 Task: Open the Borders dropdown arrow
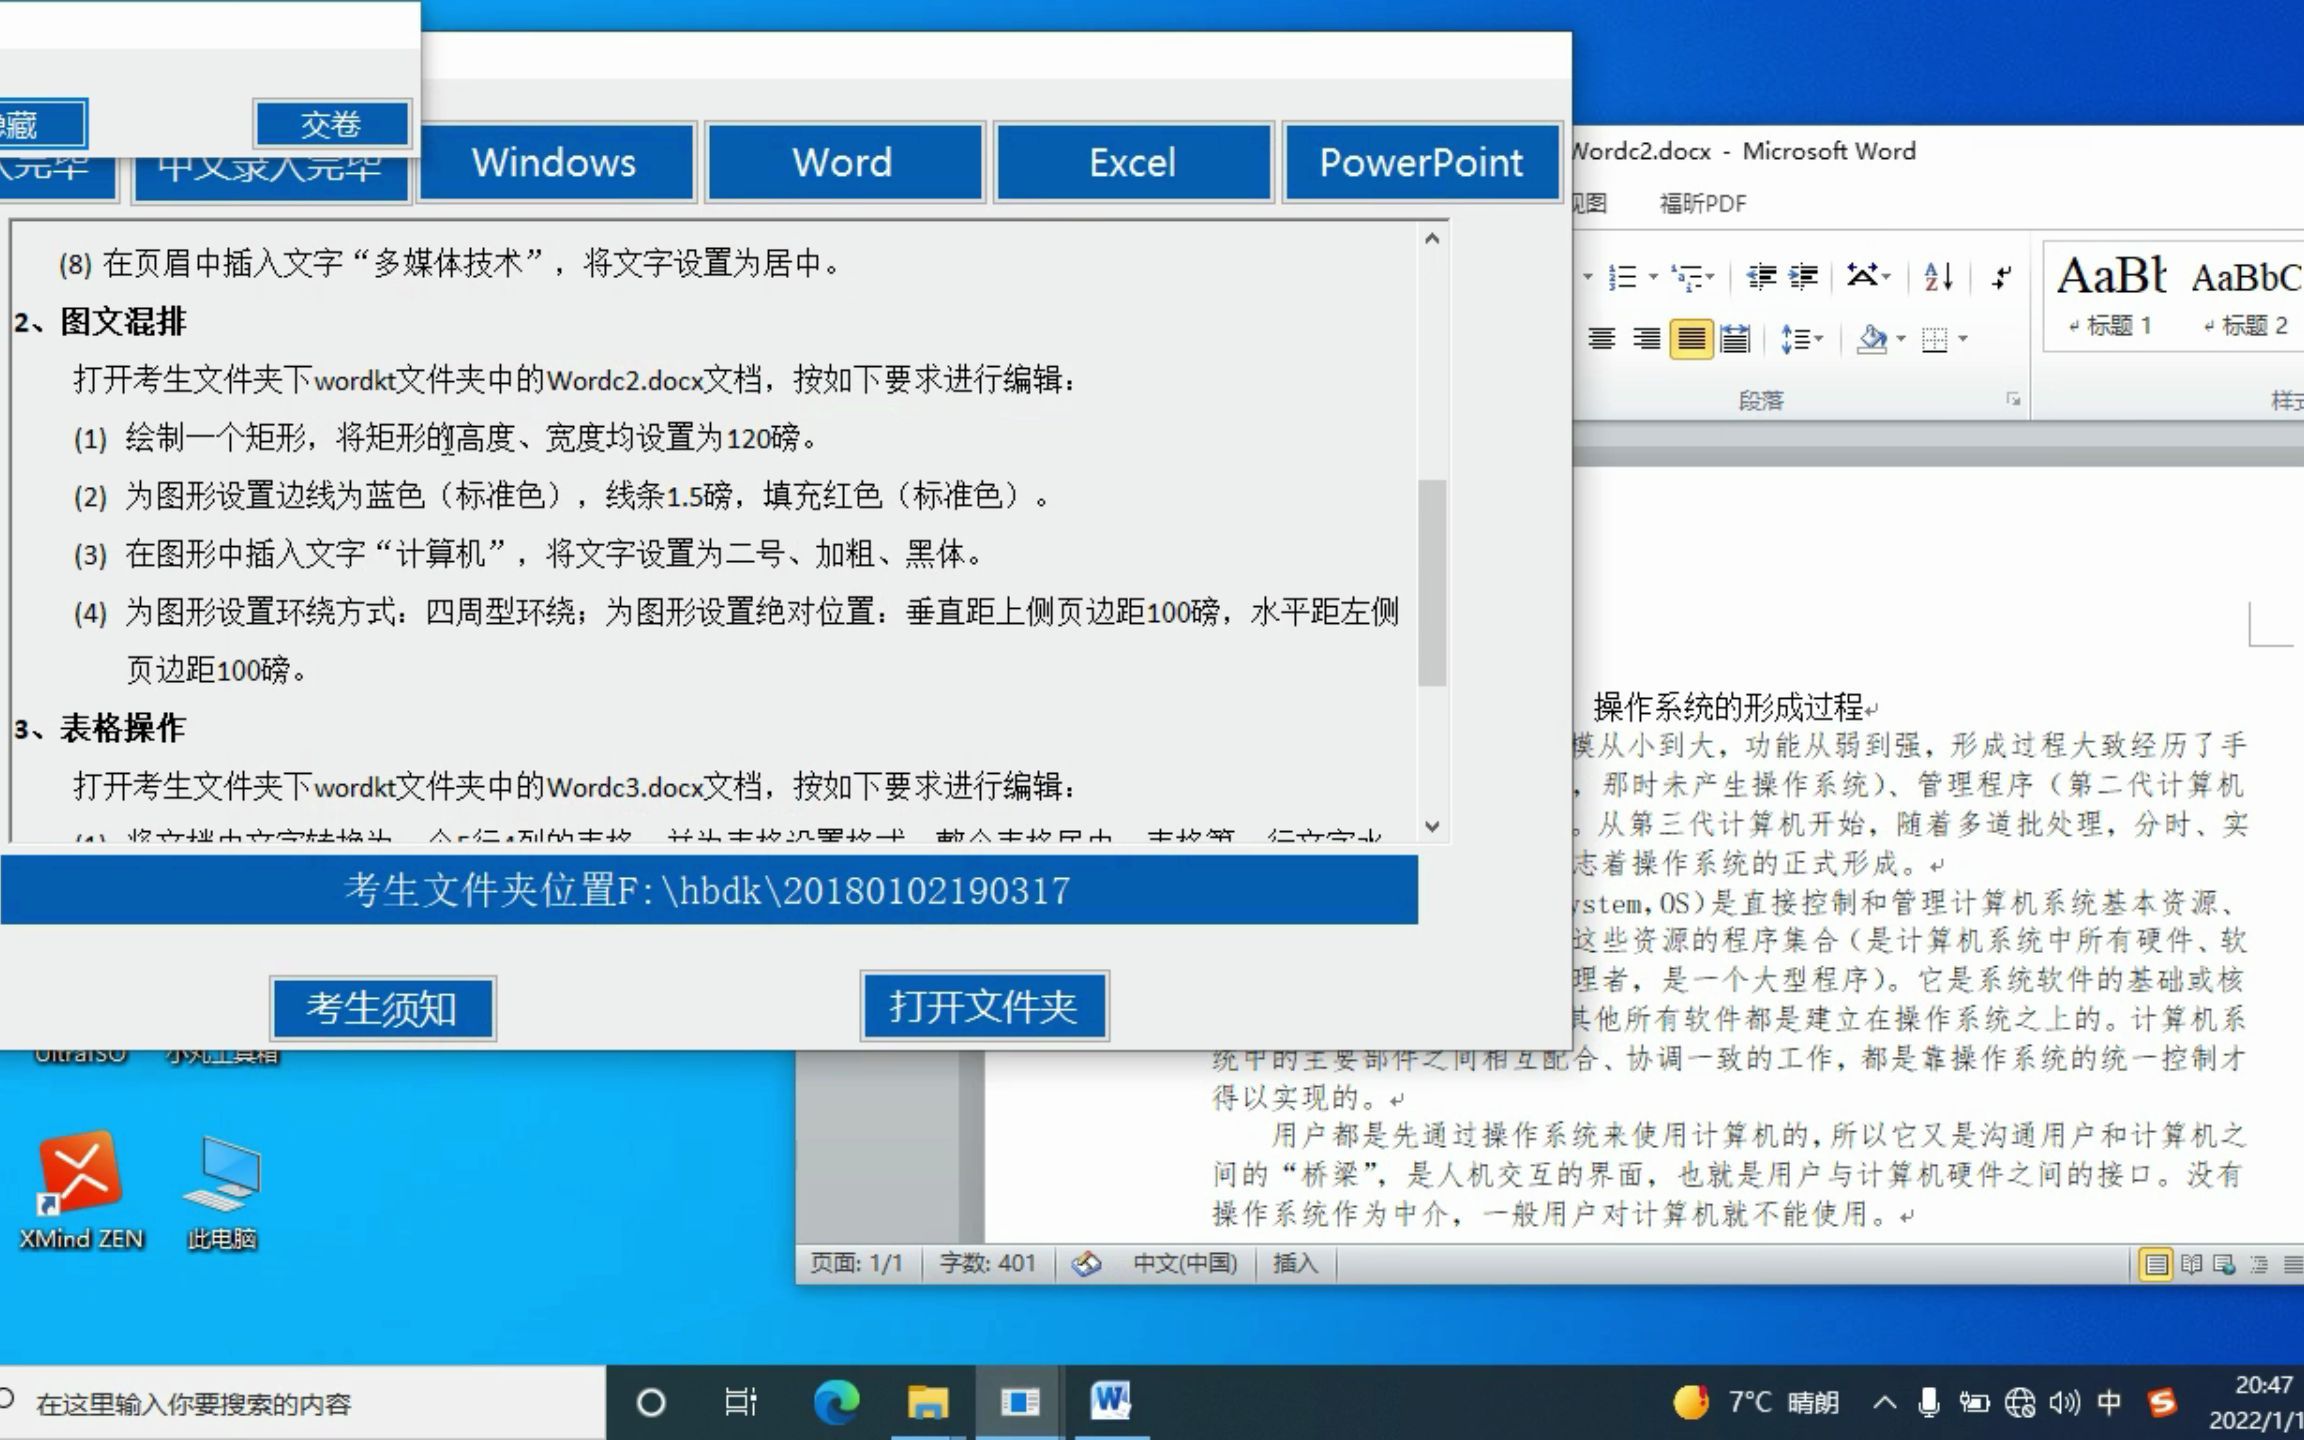pos(1962,340)
